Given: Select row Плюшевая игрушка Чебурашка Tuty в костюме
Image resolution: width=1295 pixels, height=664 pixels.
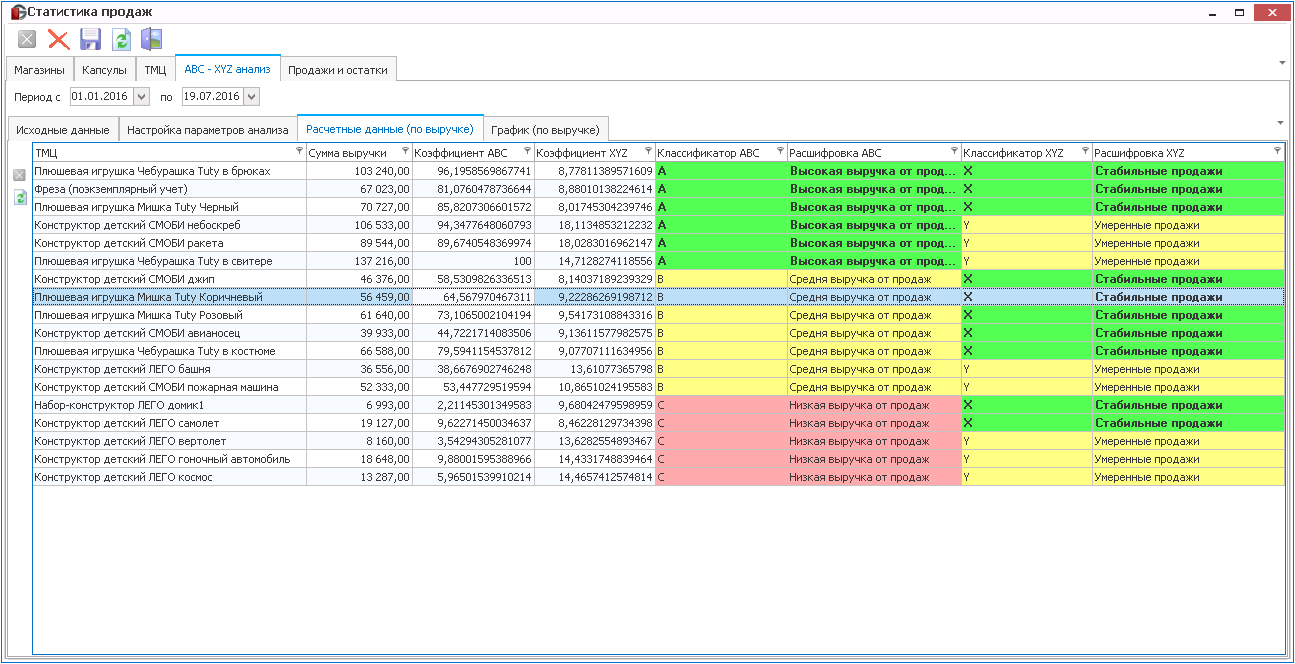Looking at the screenshot, I should click(658, 351).
